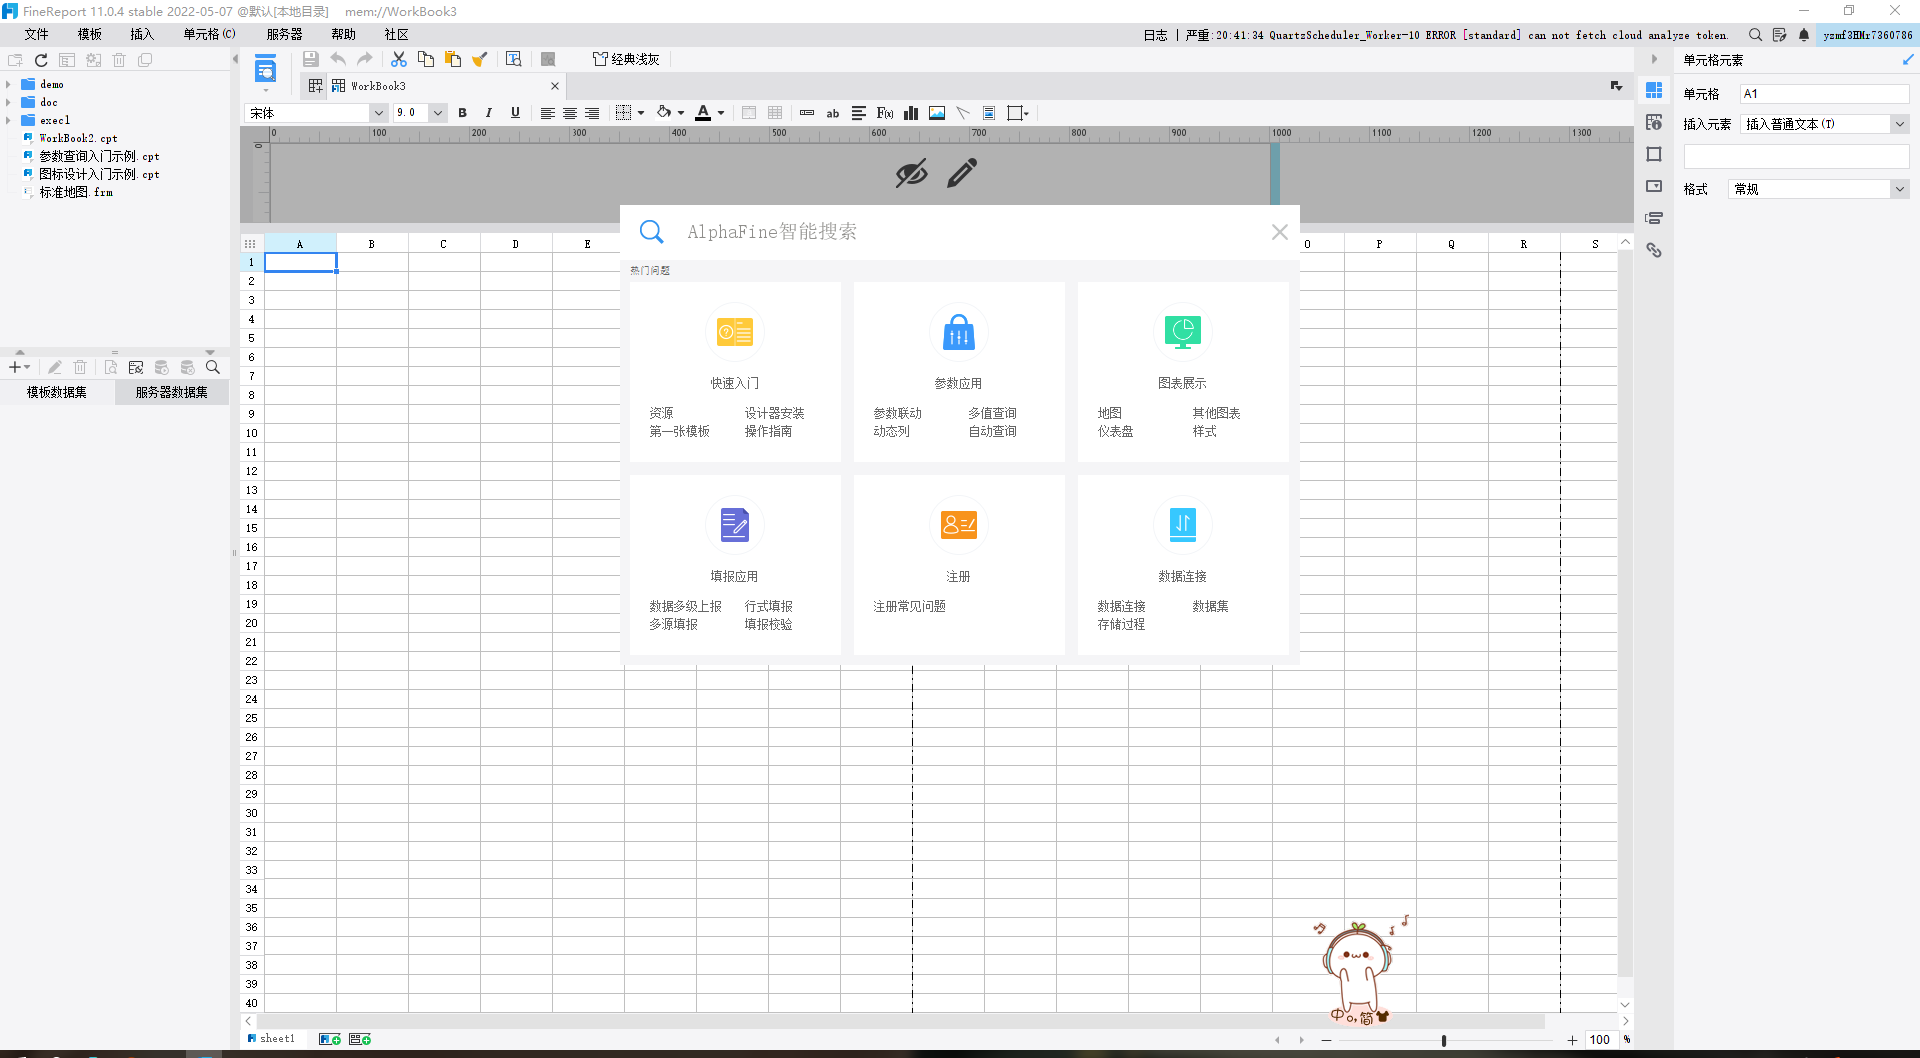The width and height of the screenshot is (1920, 1058).
Task: Expand the execl folder
Action: pos(8,121)
